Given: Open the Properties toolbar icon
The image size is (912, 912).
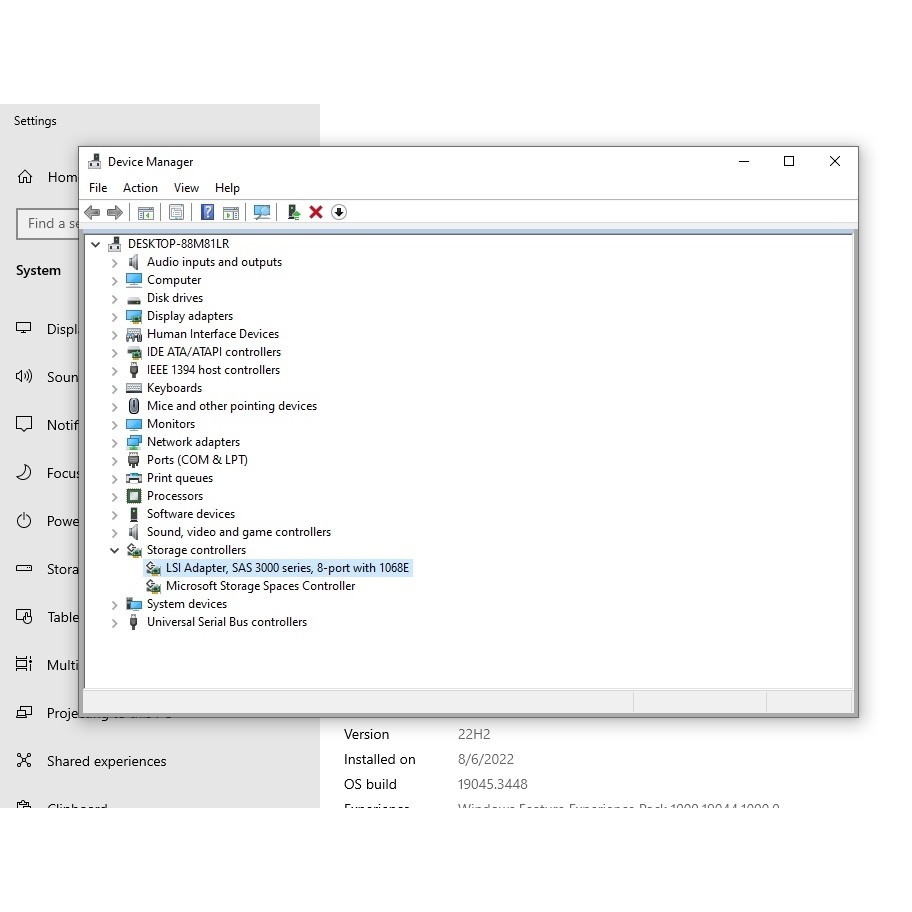Looking at the screenshot, I should 176,212.
